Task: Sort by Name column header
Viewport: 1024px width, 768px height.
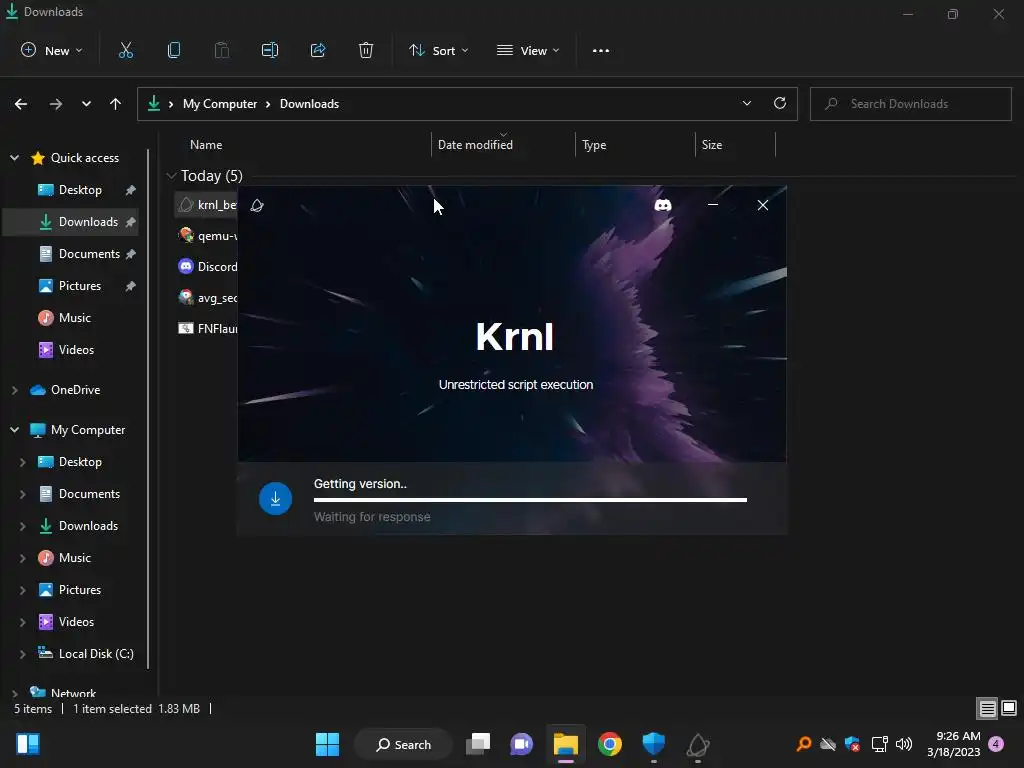Action: 206,145
